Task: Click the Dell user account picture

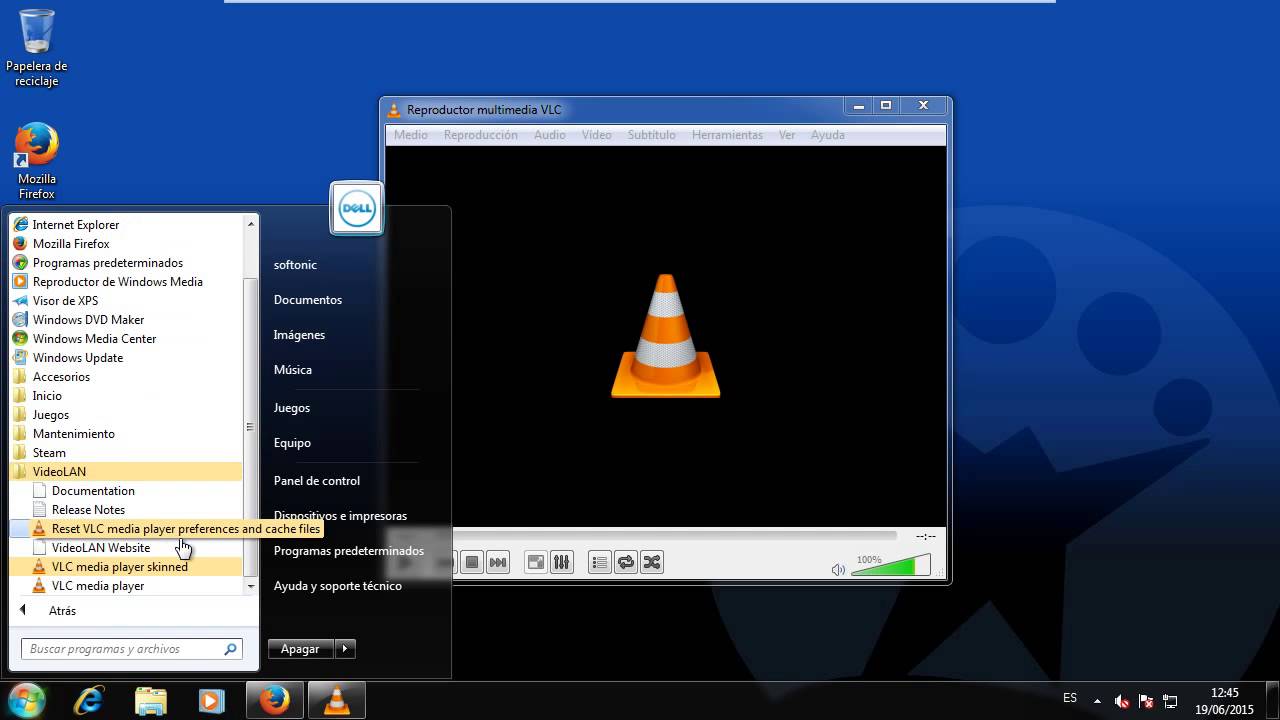Action: click(357, 209)
